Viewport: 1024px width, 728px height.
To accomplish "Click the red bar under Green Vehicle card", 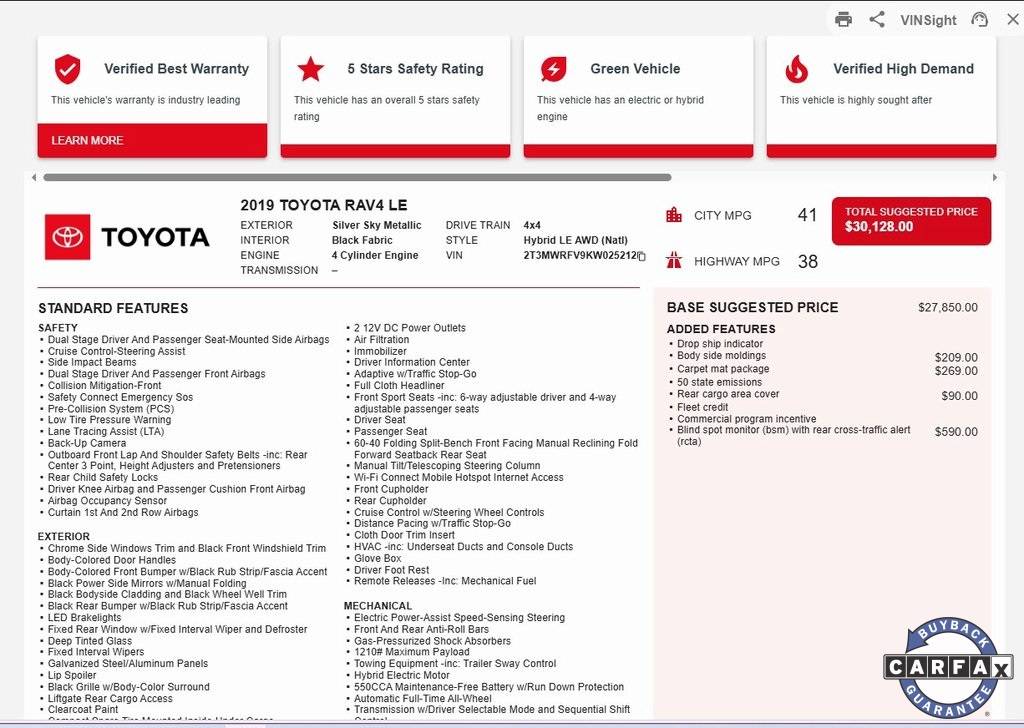I will 638,151.
